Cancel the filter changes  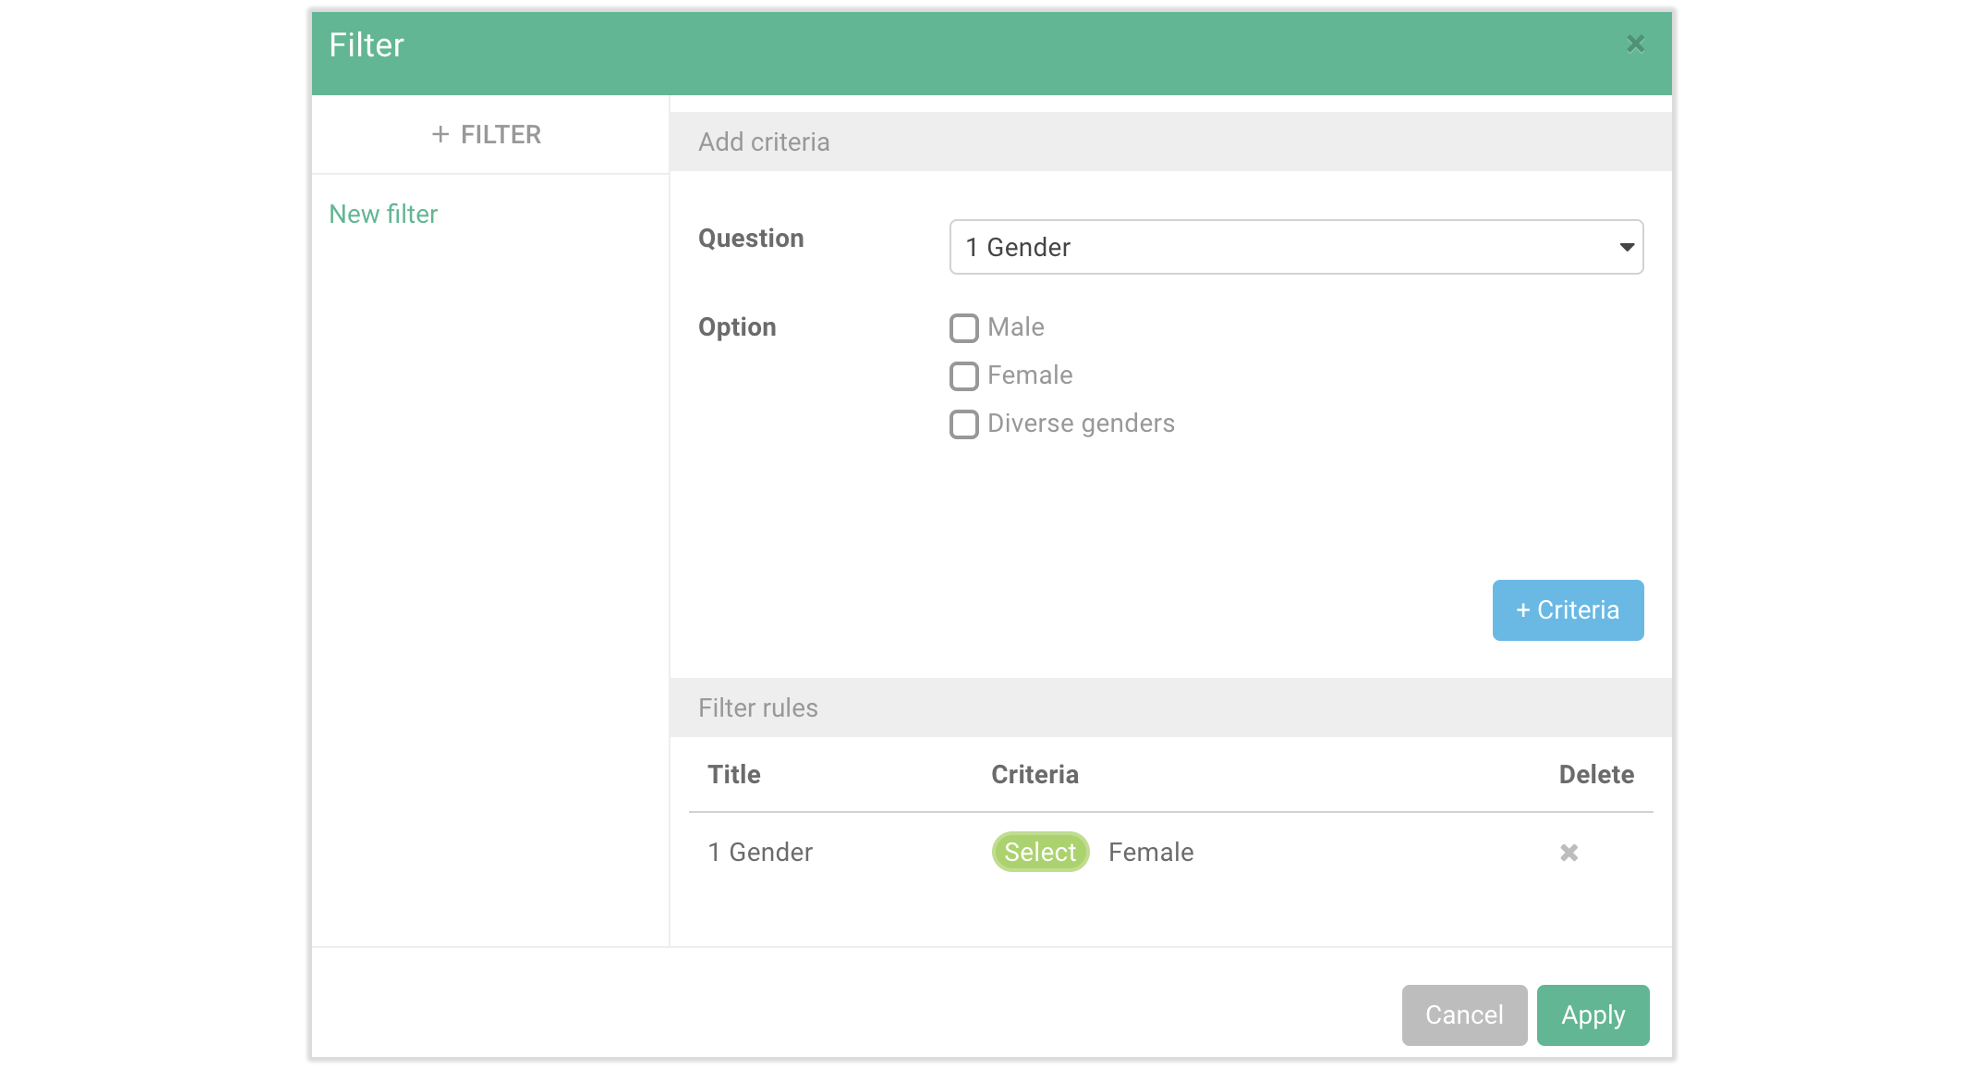click(1464, 1015)
